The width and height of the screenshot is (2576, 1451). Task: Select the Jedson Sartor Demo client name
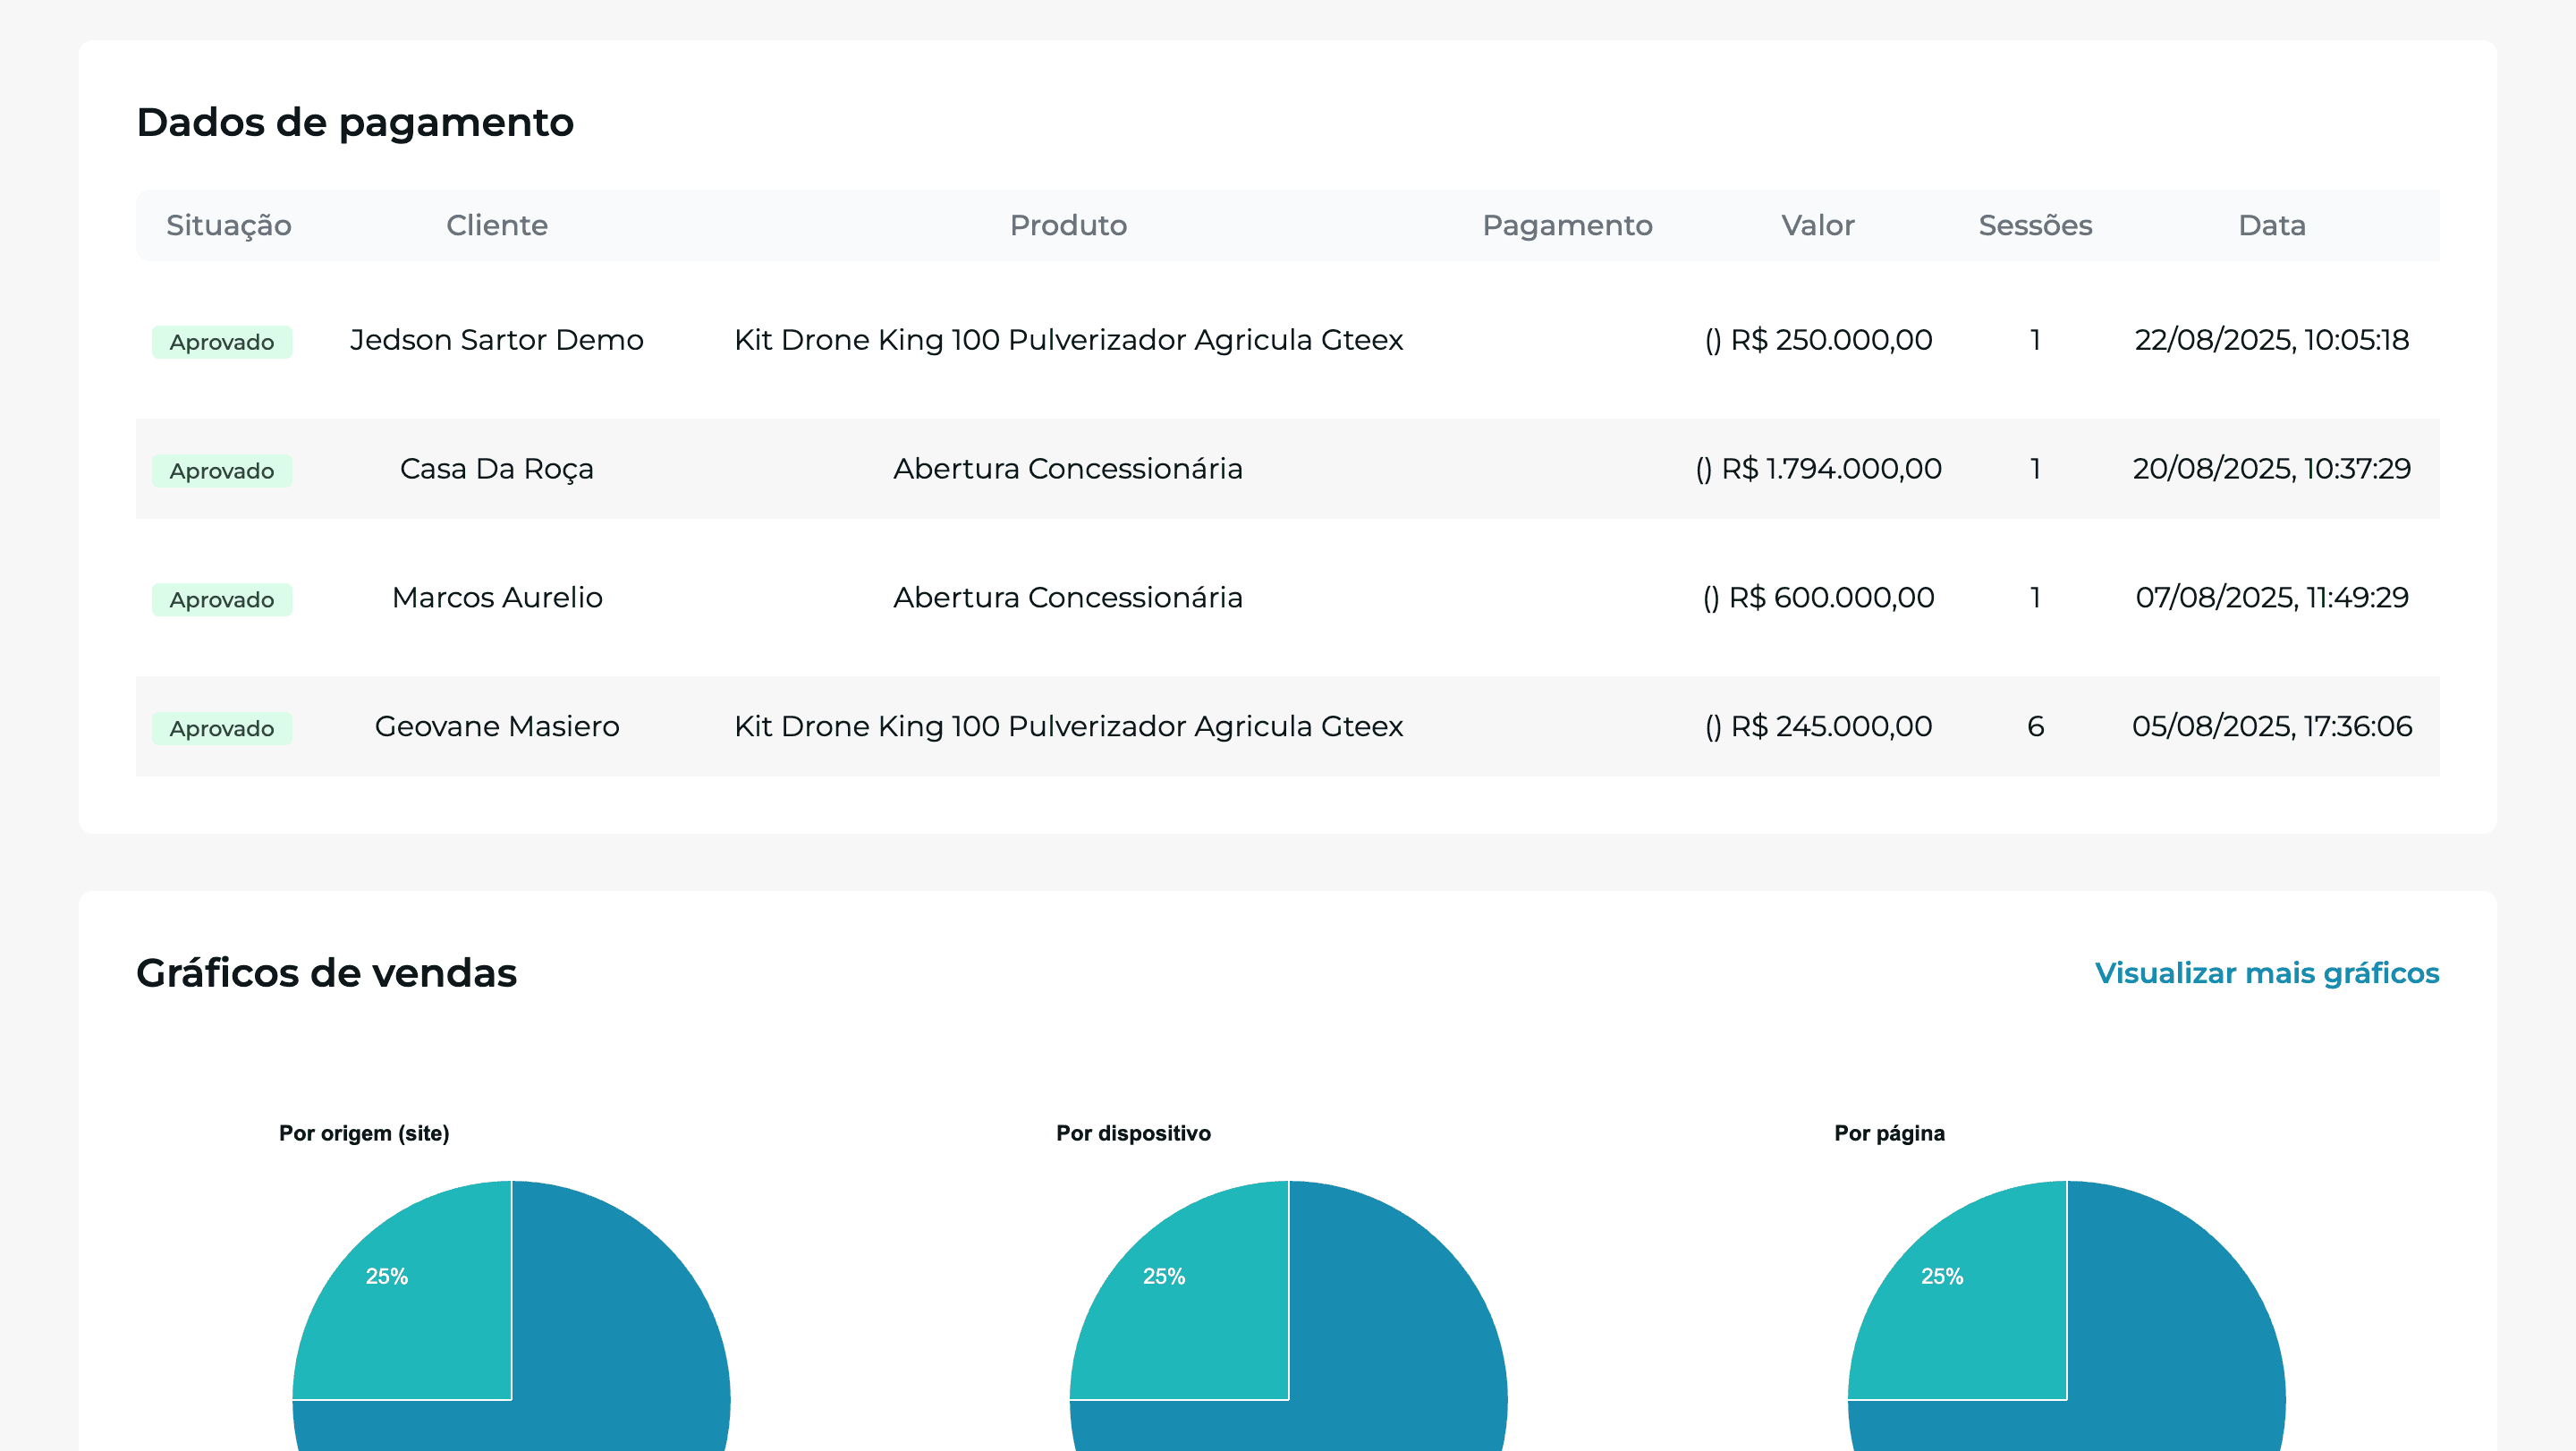[496, 340]
